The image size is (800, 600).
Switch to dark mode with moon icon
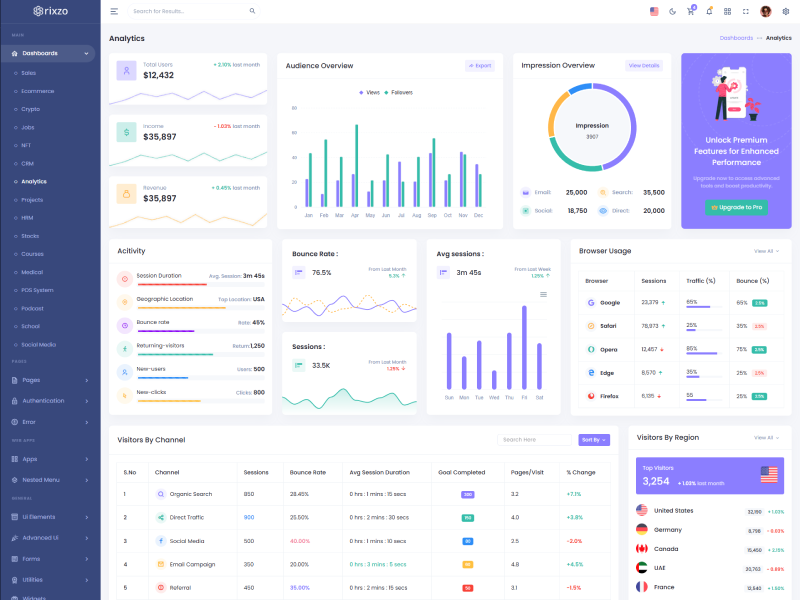[672, 11]
